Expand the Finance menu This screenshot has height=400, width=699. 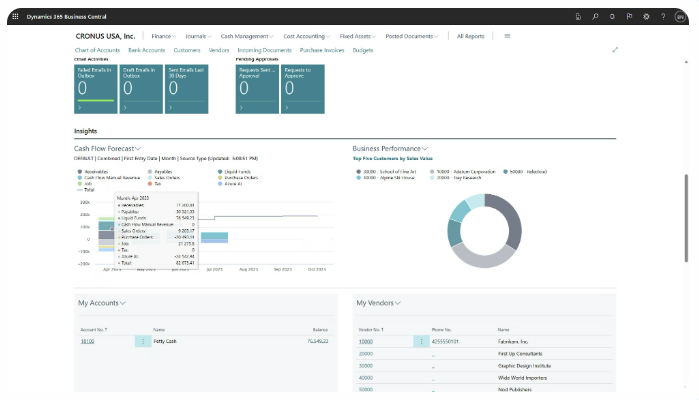tap(164, 36)
